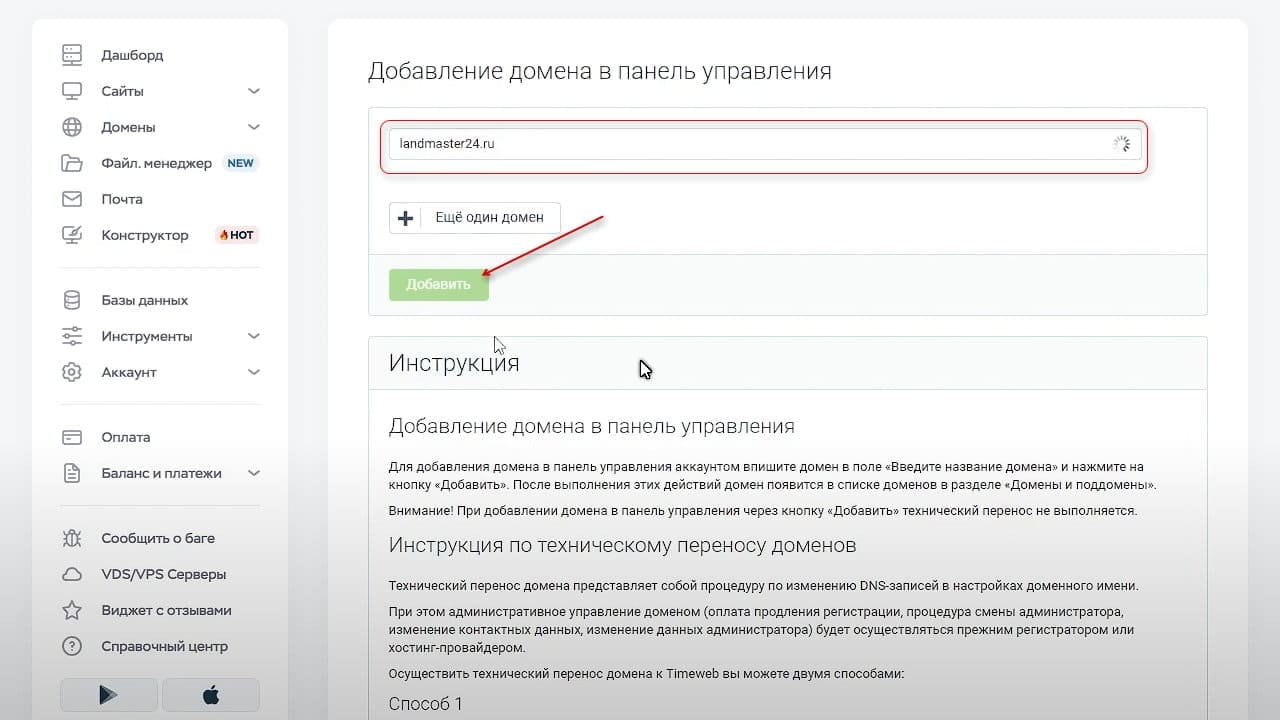Expand the Домены submenu chevron
This screenshot has height=720, width=1280.
(254, 127)
